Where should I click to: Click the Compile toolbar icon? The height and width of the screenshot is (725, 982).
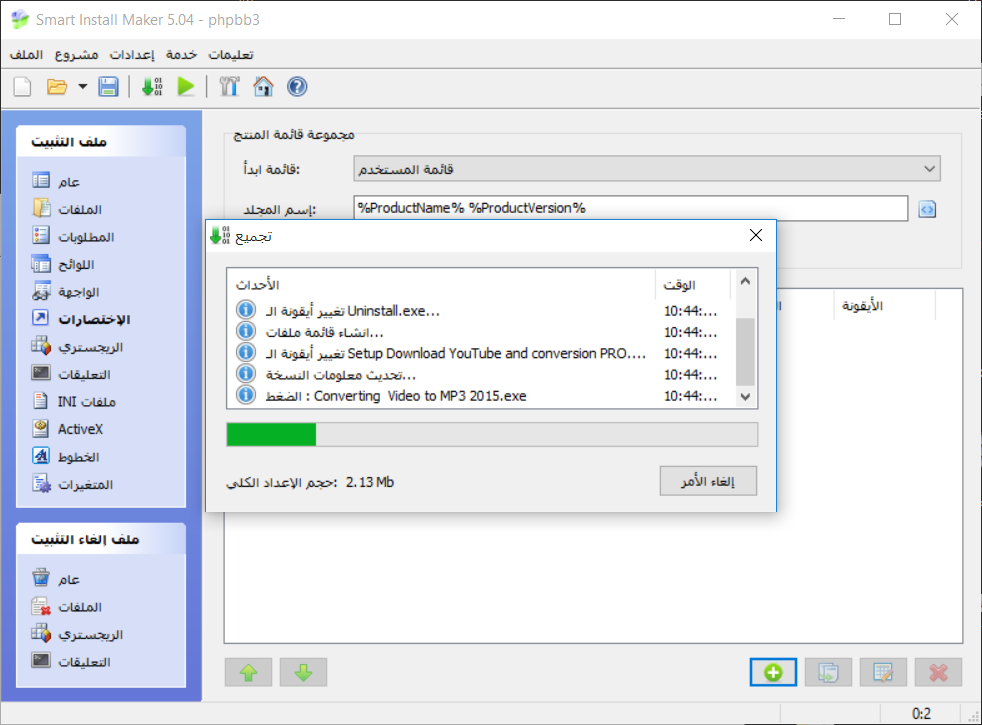coord(152,86)
